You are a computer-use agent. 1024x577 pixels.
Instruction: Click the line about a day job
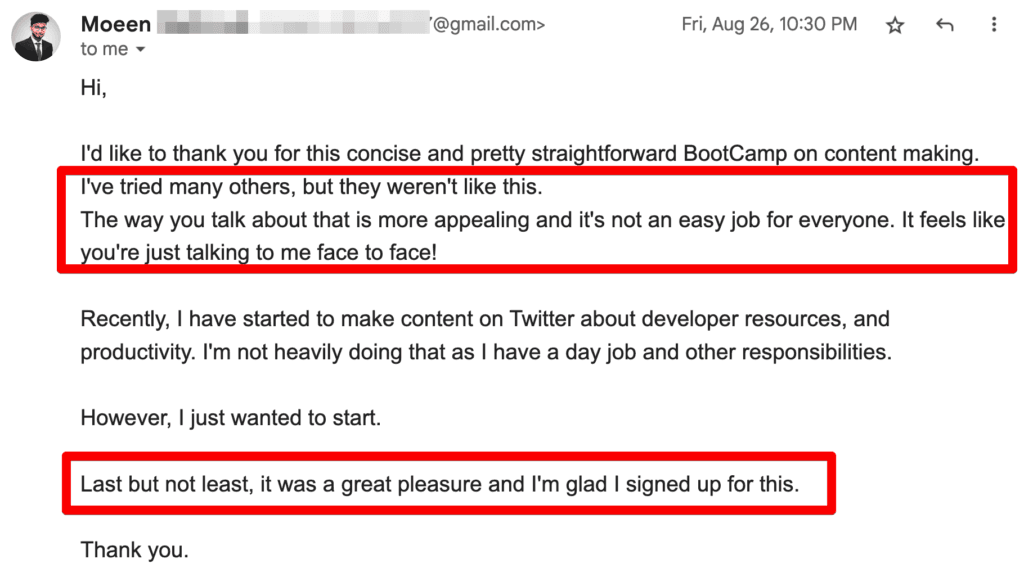486,352
